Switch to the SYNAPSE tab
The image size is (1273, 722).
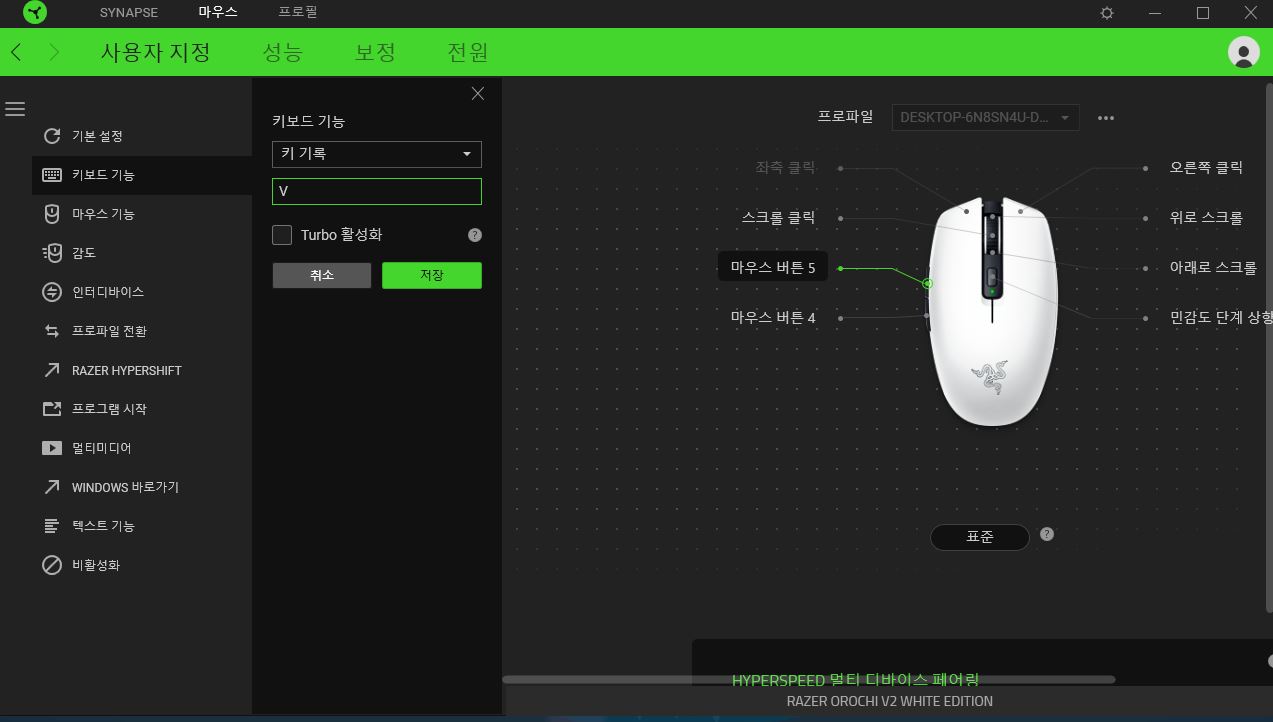129,13
